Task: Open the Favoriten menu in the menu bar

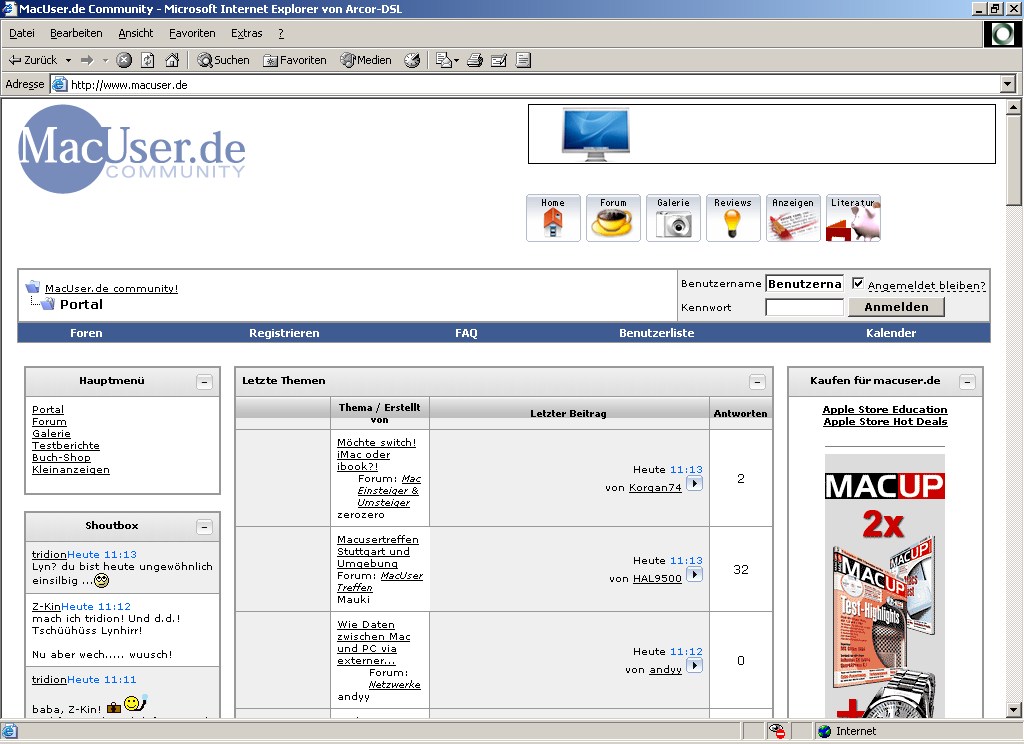Action: point(192,33)
